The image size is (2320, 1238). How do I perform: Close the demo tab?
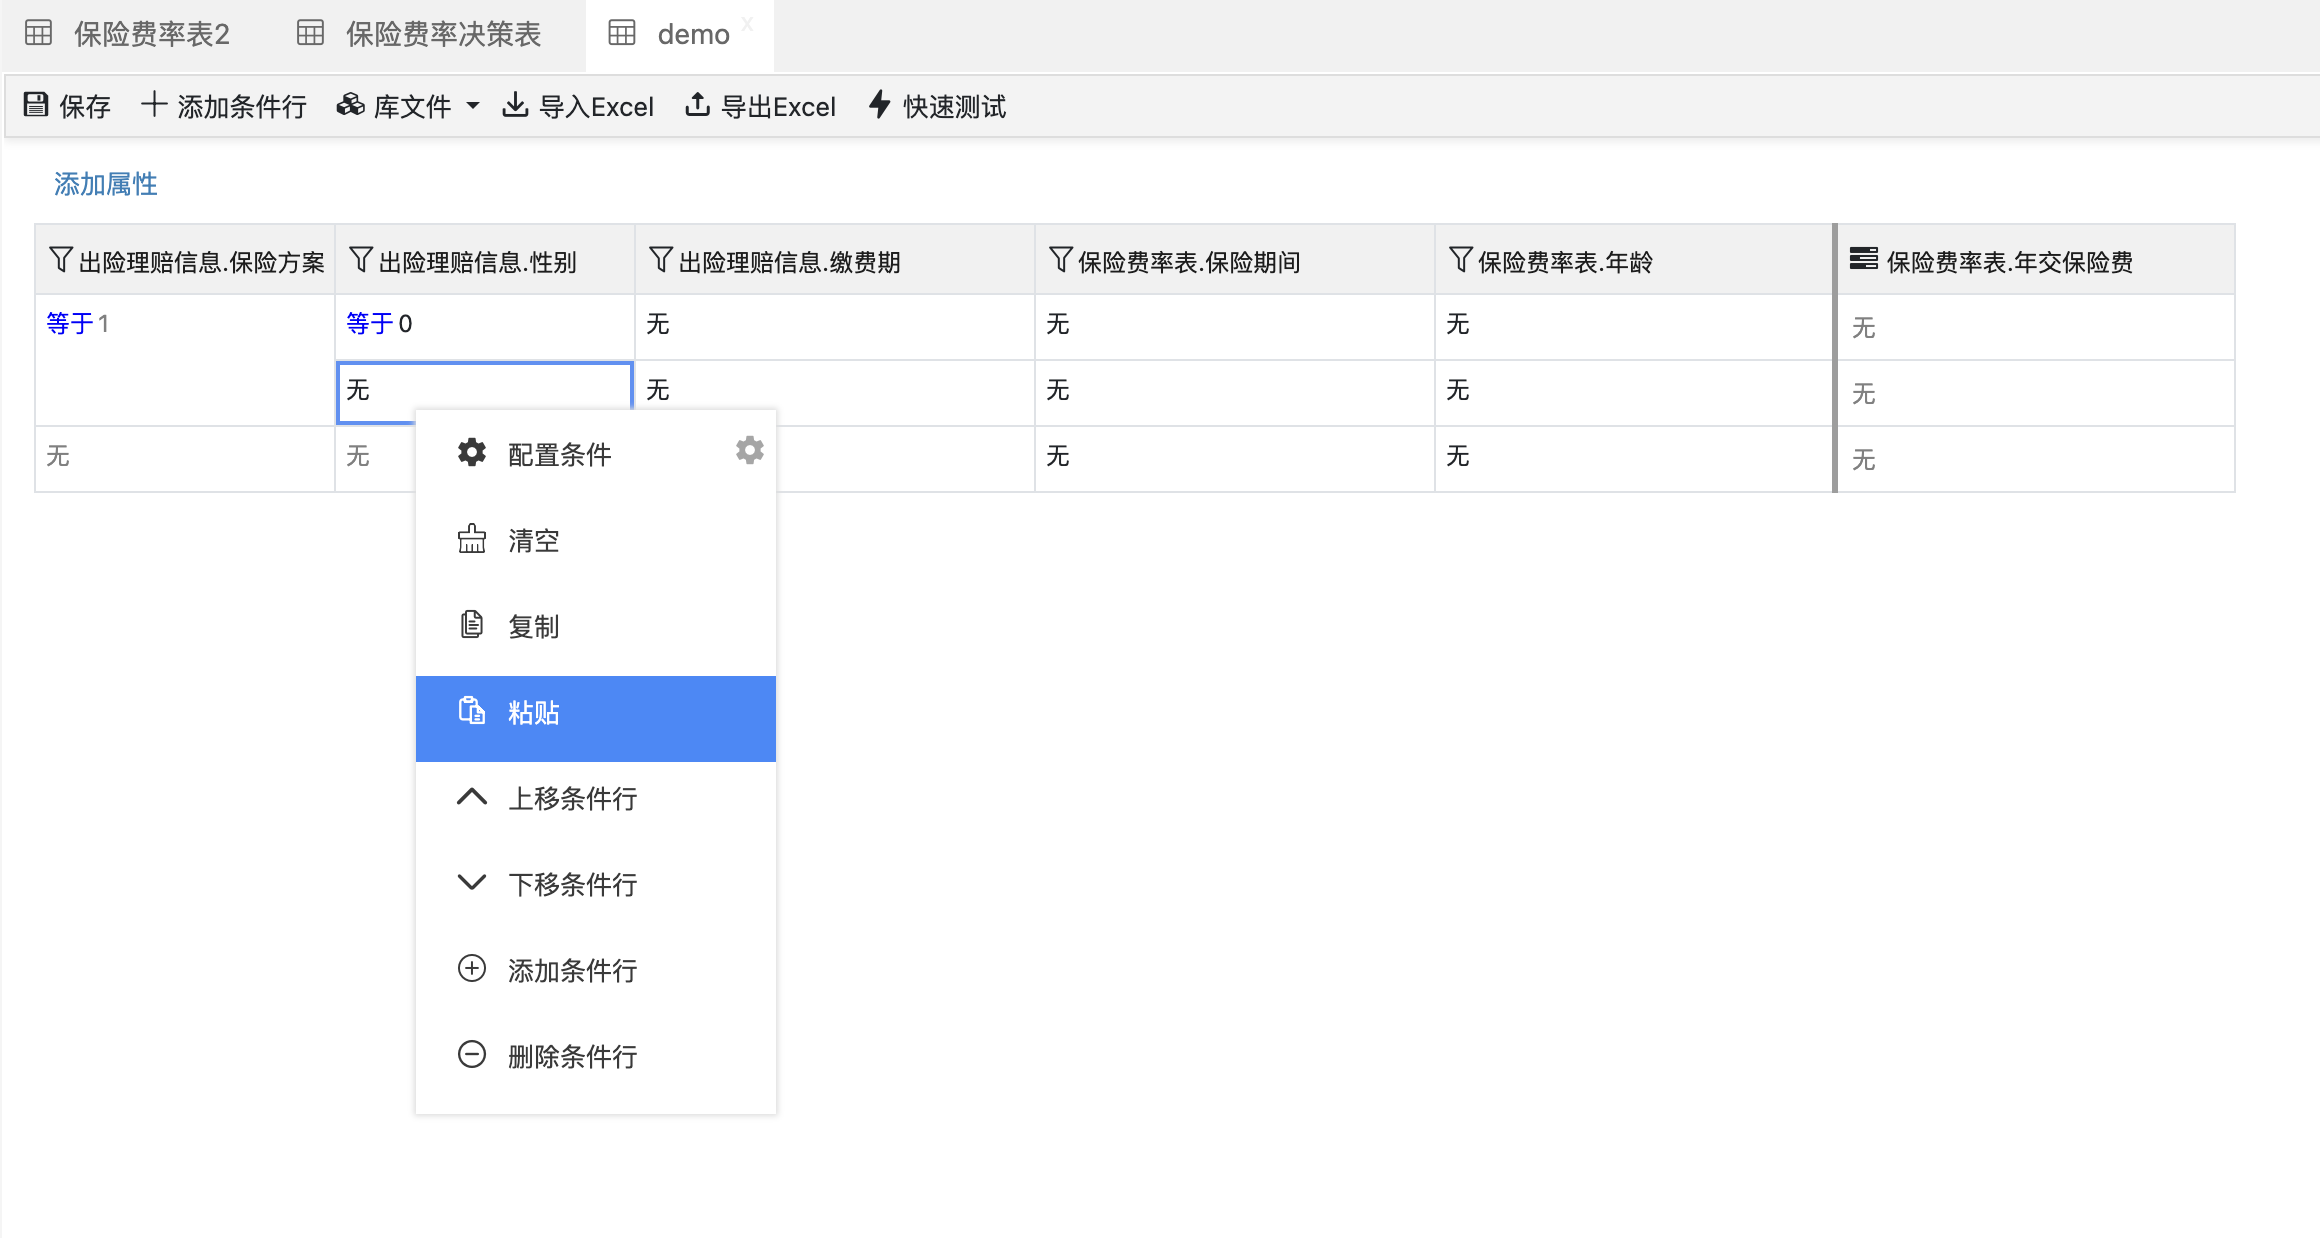tap(747, 24)
